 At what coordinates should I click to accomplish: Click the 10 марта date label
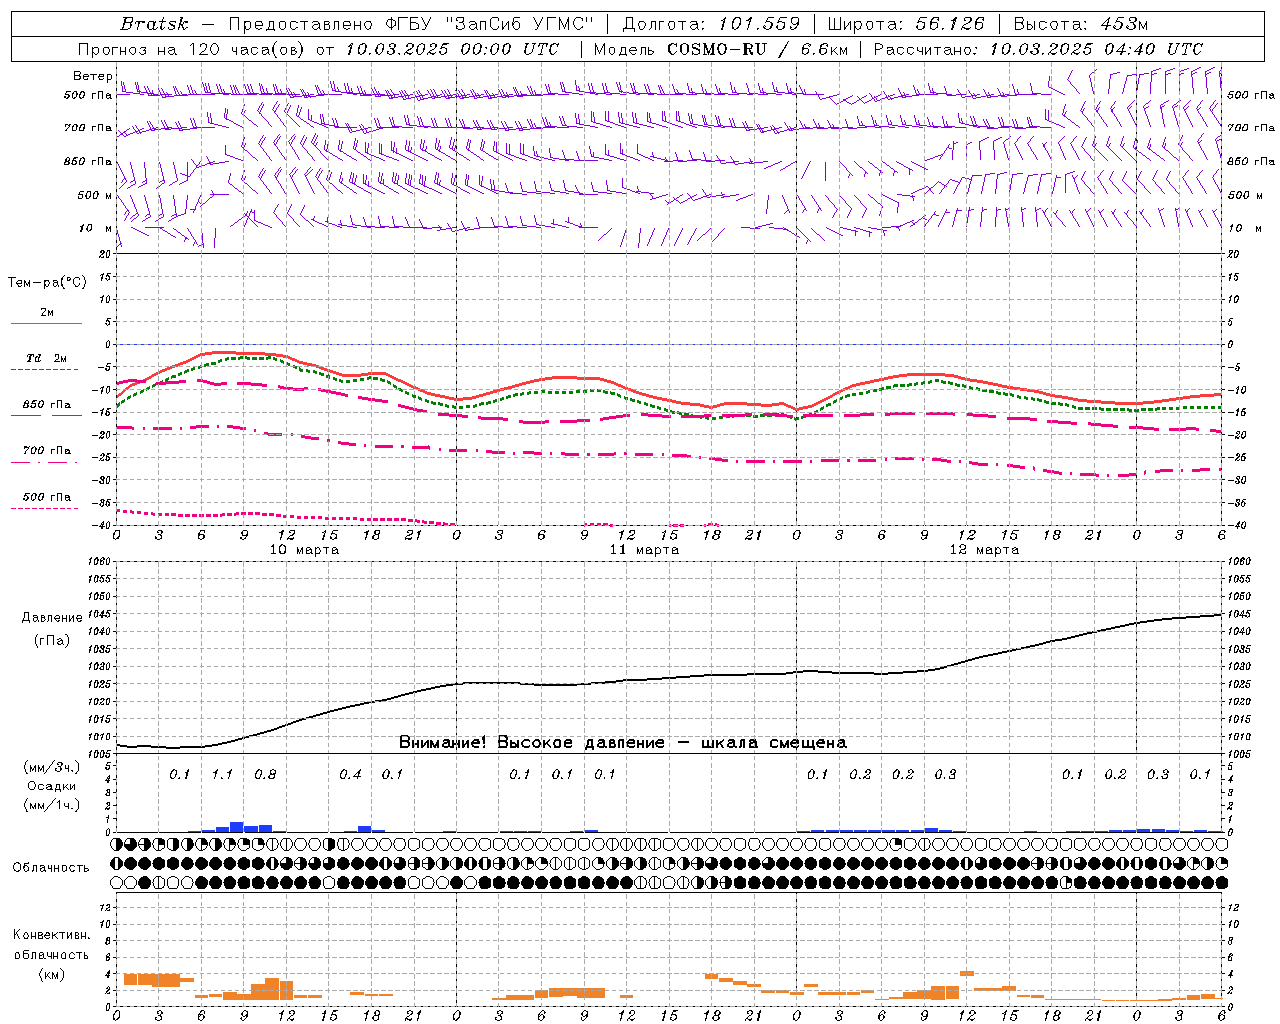coord(304,550)
